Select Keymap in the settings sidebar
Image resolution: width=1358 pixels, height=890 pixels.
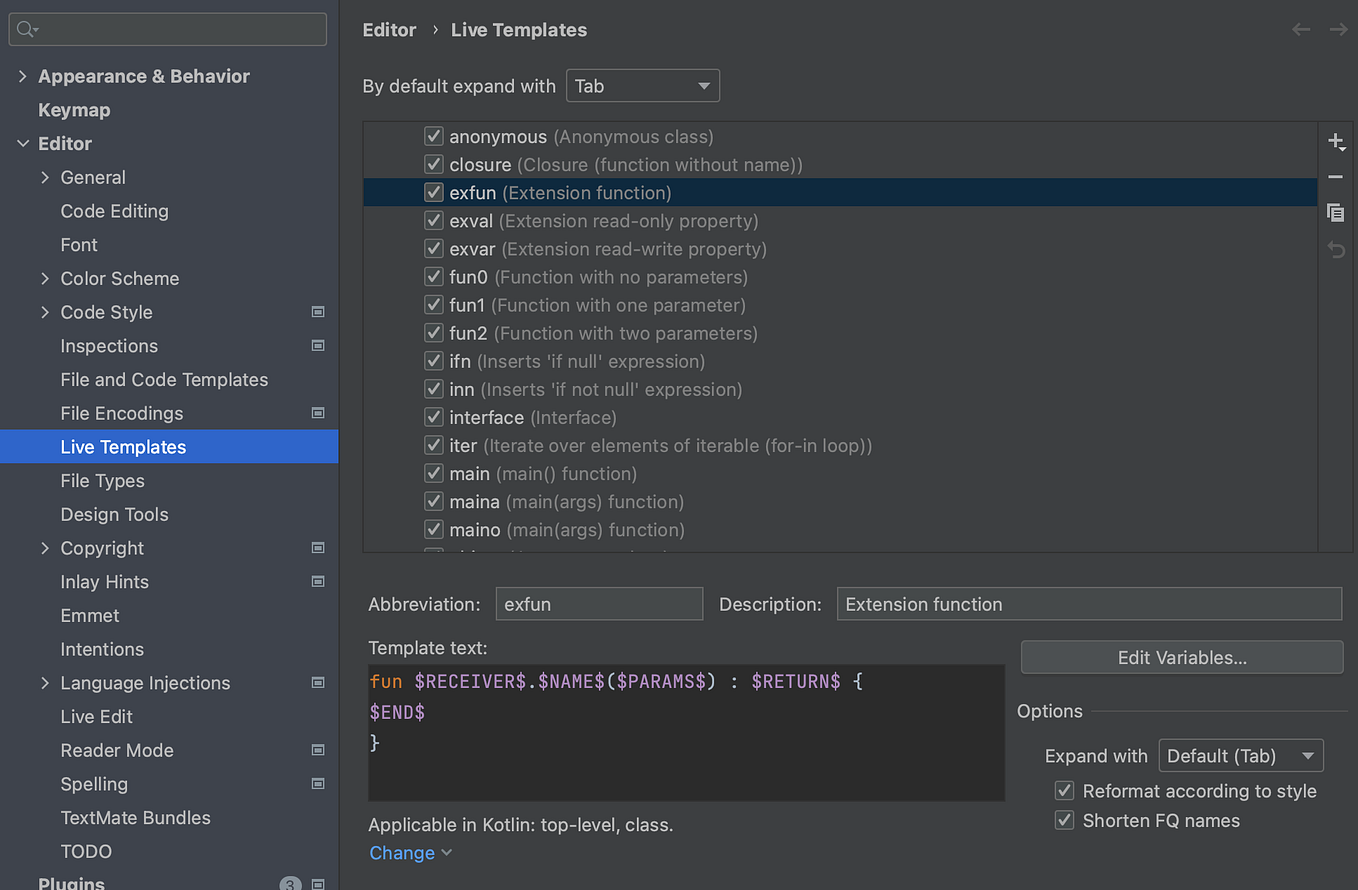71,109
